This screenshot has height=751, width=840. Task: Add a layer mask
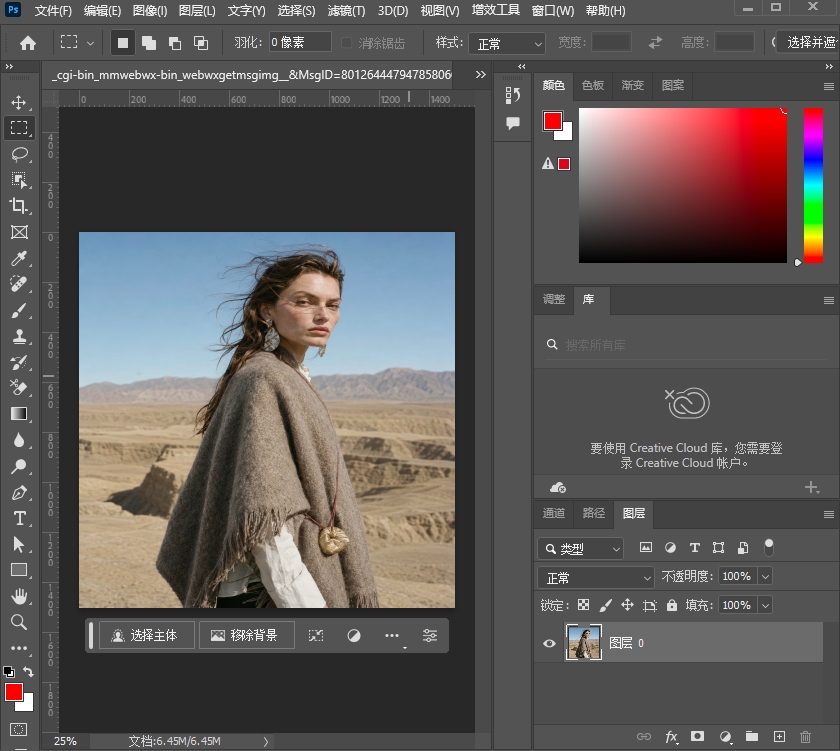698,737
